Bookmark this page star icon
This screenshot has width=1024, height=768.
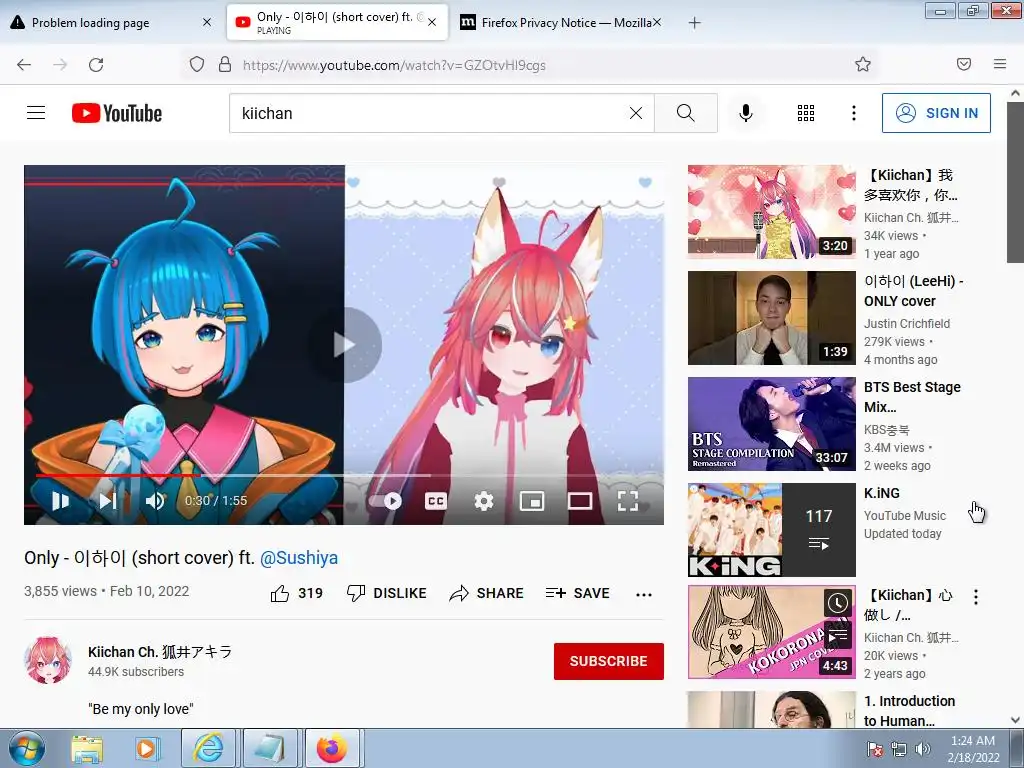click(863, 64)
